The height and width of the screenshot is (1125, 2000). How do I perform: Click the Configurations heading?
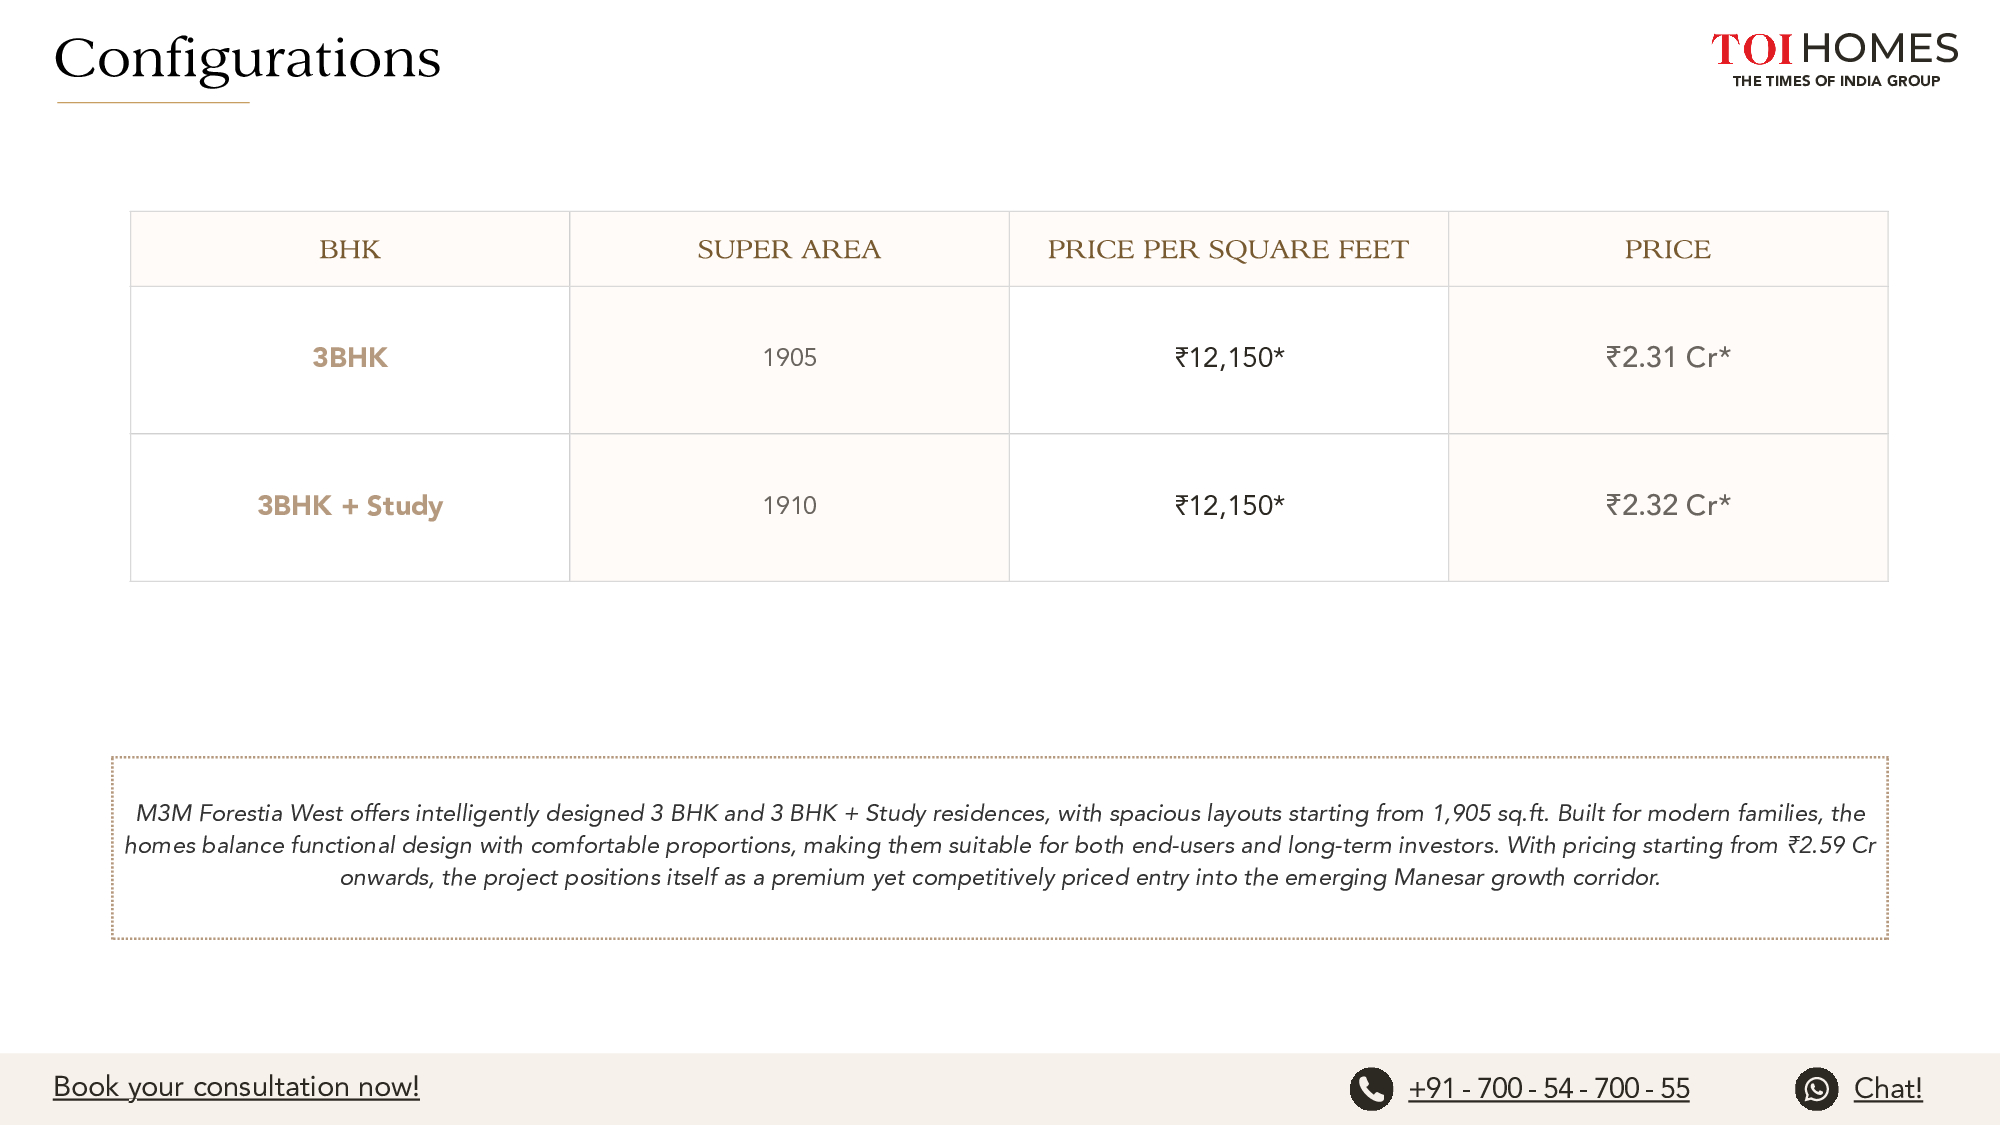coord(247,59)
